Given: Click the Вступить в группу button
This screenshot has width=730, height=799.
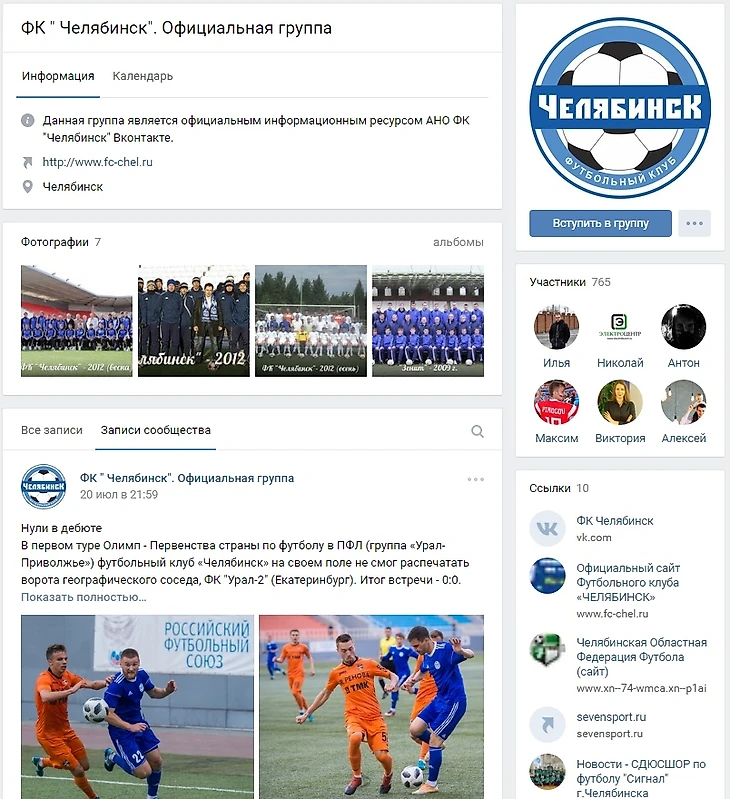Looking at the screenshot, I should (x=600, y=223).
